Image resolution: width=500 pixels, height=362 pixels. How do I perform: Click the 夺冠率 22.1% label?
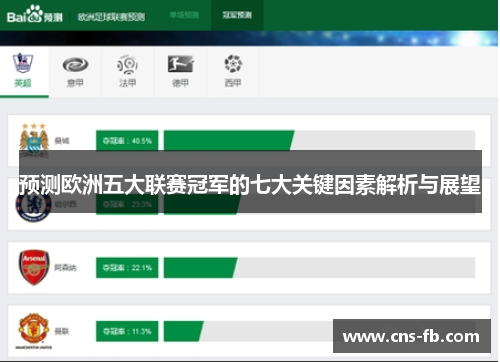[x=127, y=268]
